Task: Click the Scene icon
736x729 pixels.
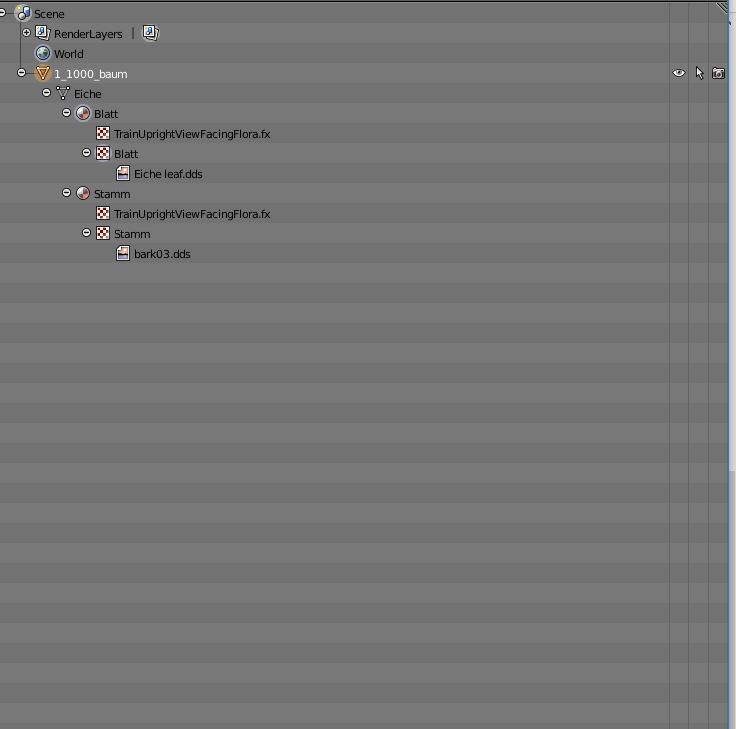Action: [x=23, y=13]
